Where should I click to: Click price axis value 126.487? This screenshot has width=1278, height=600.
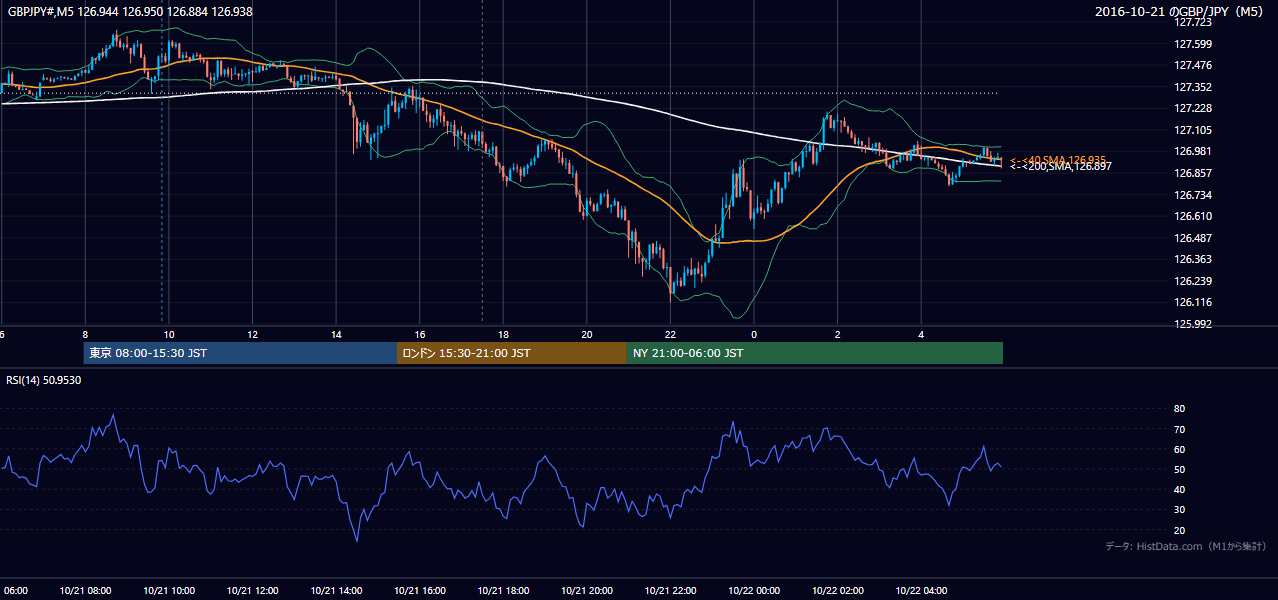[1193, 238]
